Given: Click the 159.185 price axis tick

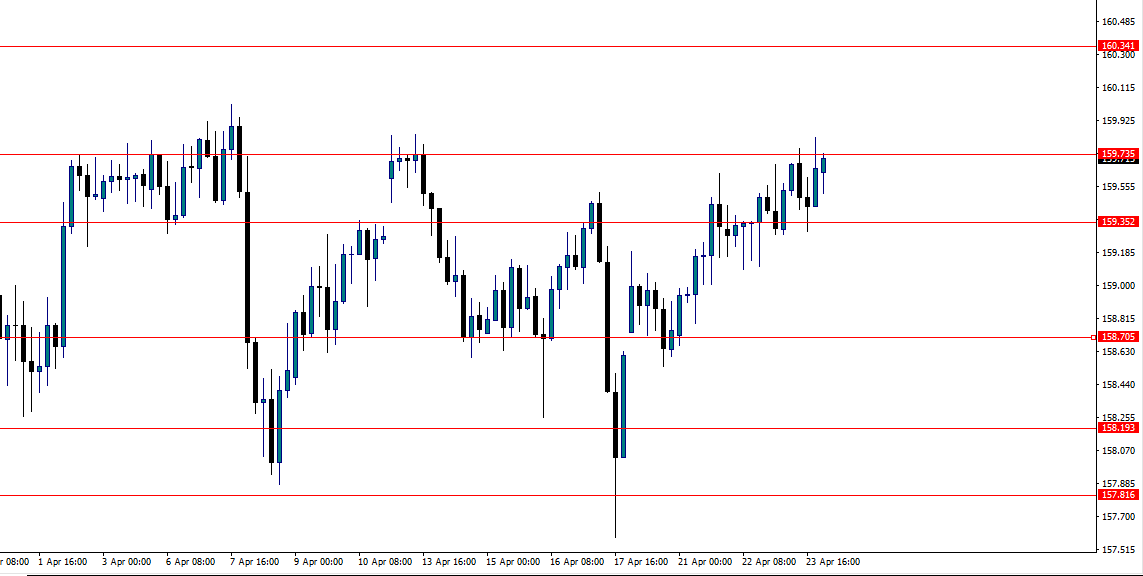Looking at the screenshot, I should click(x=1118, y=253).
